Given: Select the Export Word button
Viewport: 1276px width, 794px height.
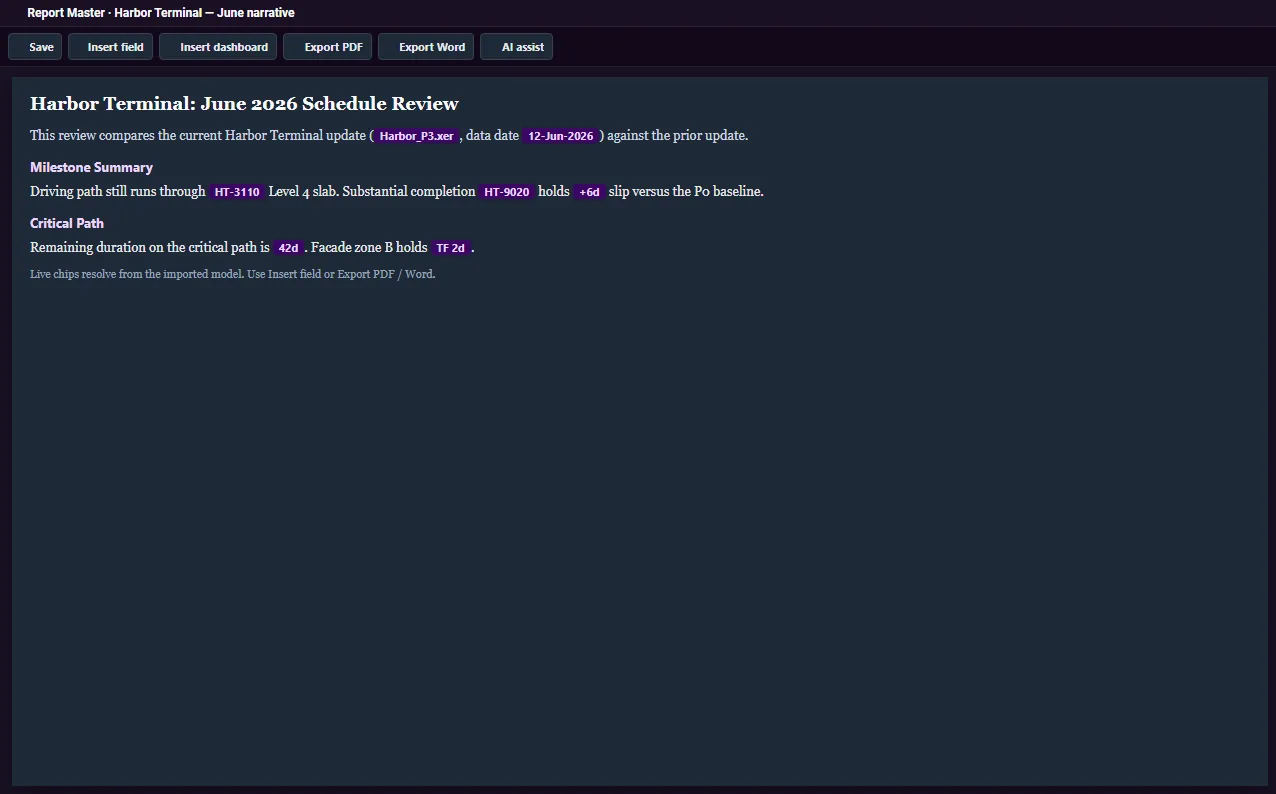Looking at the screenshot, I should point(426,47).
